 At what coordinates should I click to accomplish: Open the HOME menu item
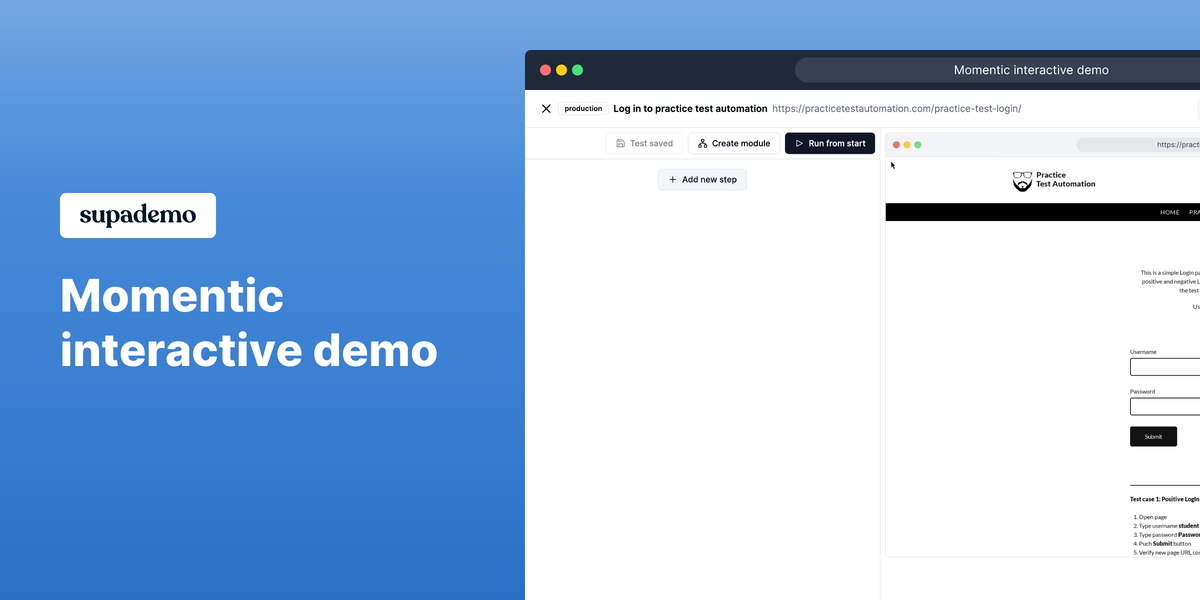1169,212
